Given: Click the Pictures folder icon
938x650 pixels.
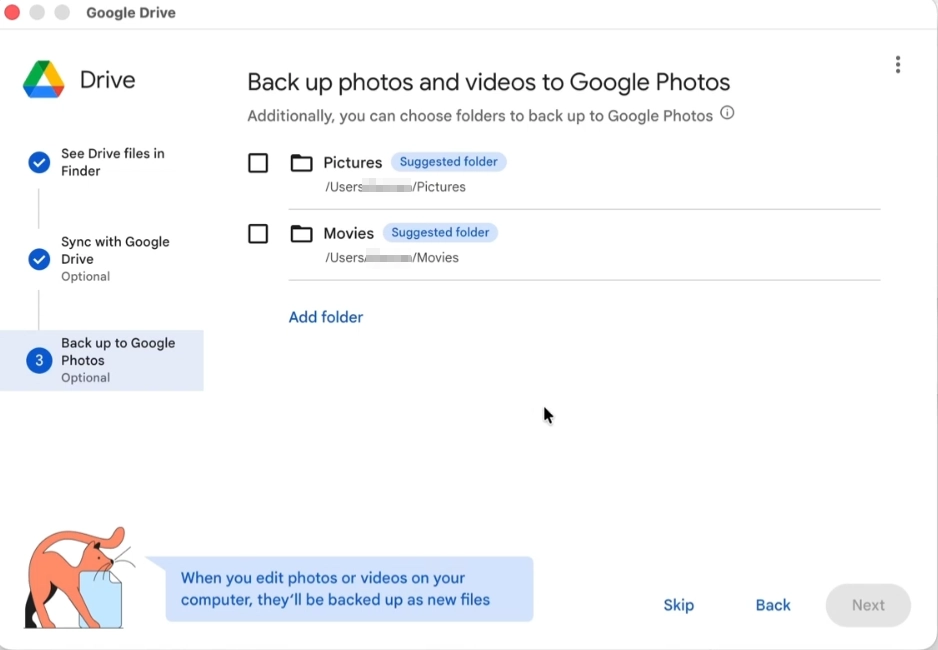Looking at the screenshot, I should [x=302, y=163].
